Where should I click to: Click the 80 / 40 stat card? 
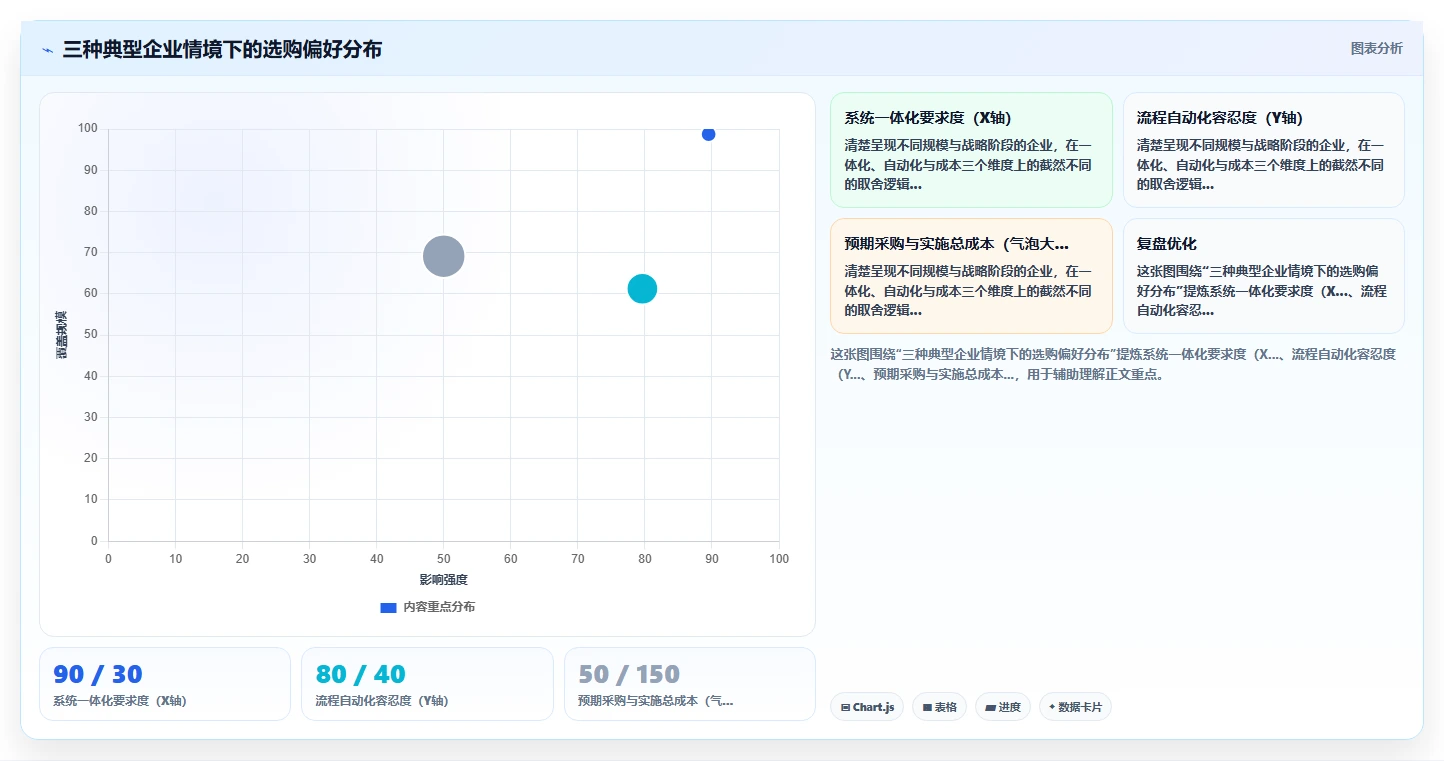pyautogui.click(x=427, y=684)
